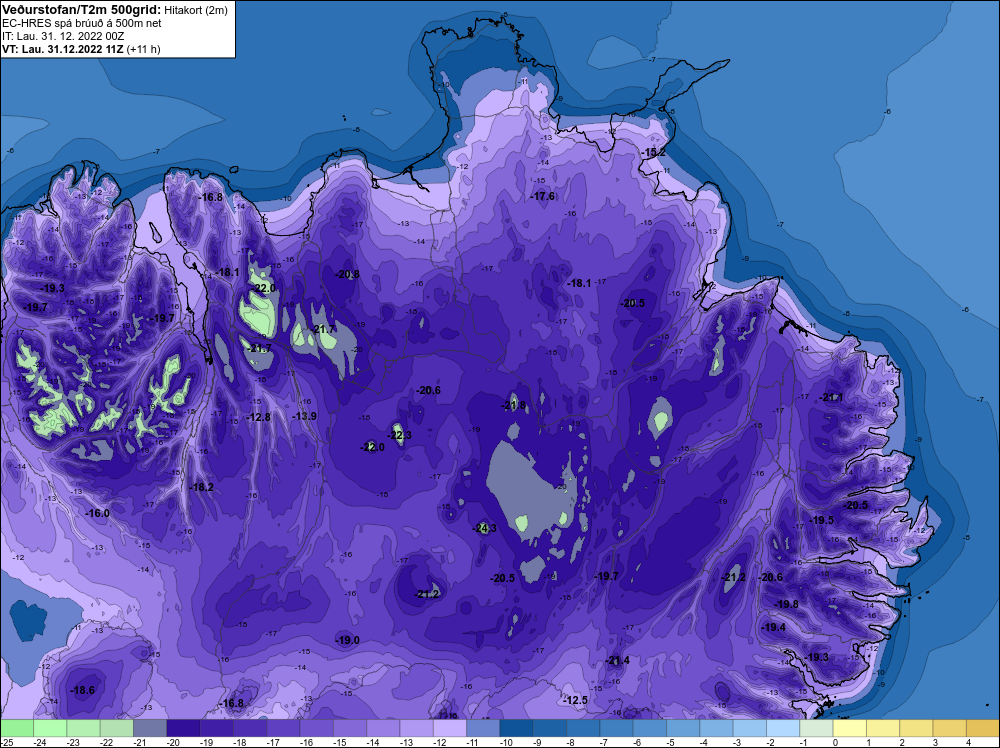Select the yellow legend swatch labeled 0

pyautogui.click(x=849, y=728)
